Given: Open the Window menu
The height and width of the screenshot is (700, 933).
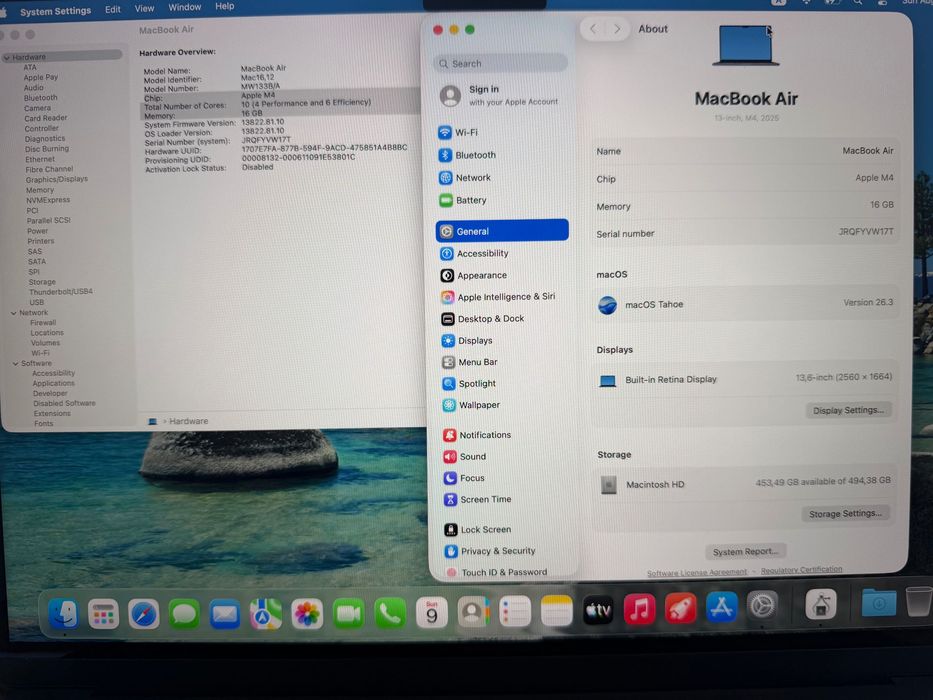Looking at the screenshot, I should point(184,7).
